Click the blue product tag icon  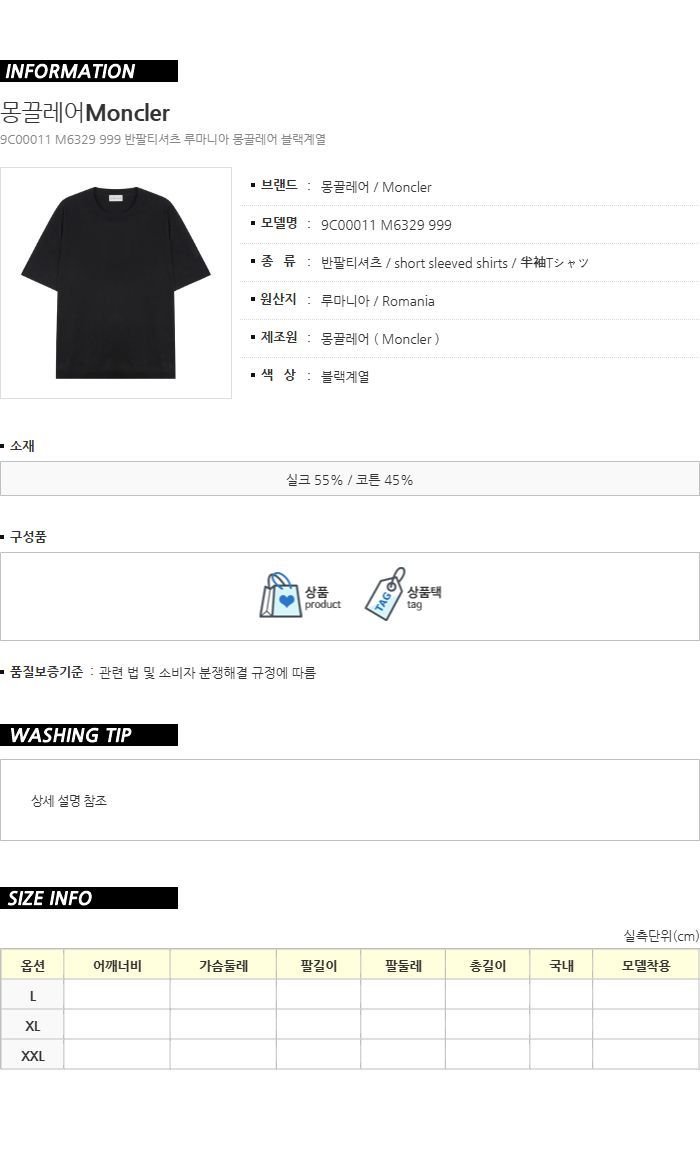click(x=385, y=594)
